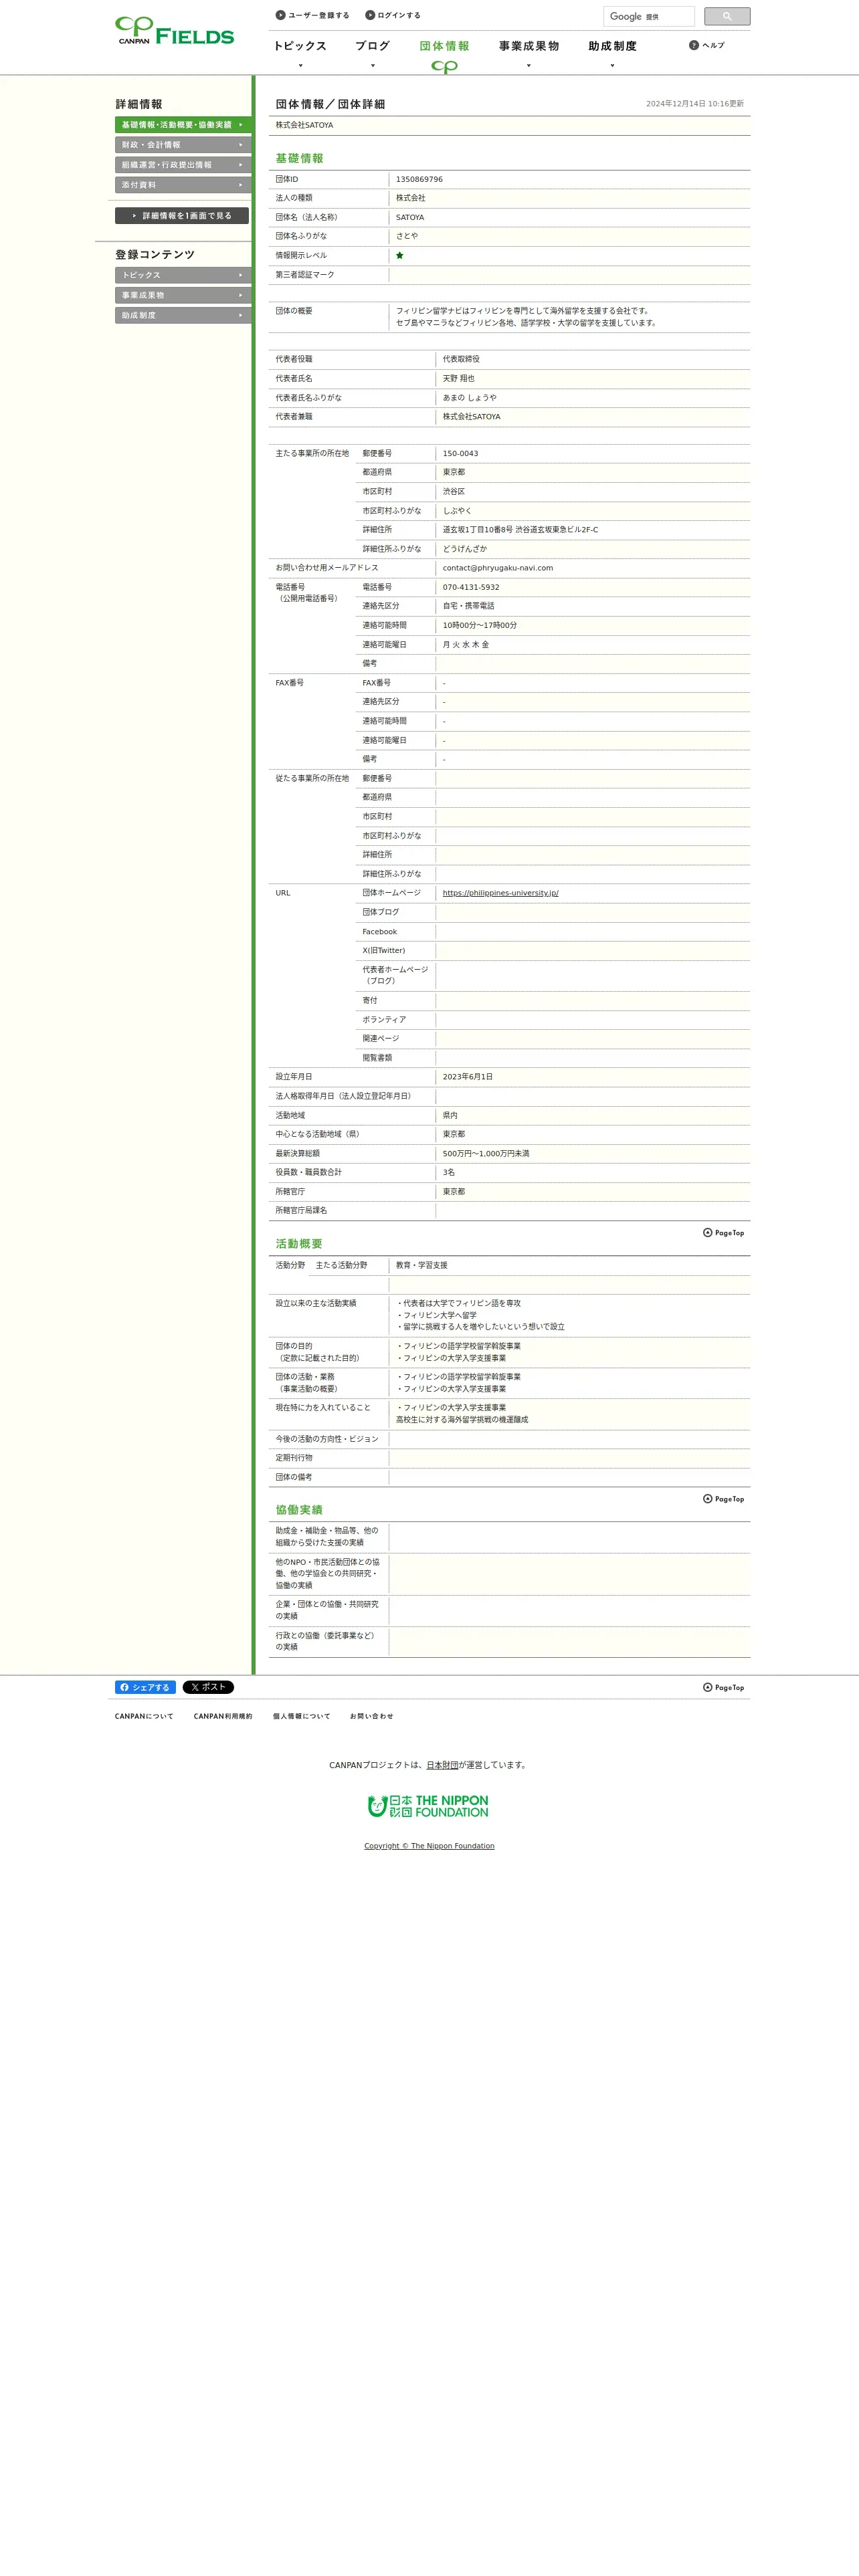Open CANPAN利用規約 footer link
This screenshot has width=859, height=2576.
[223, 1716]
